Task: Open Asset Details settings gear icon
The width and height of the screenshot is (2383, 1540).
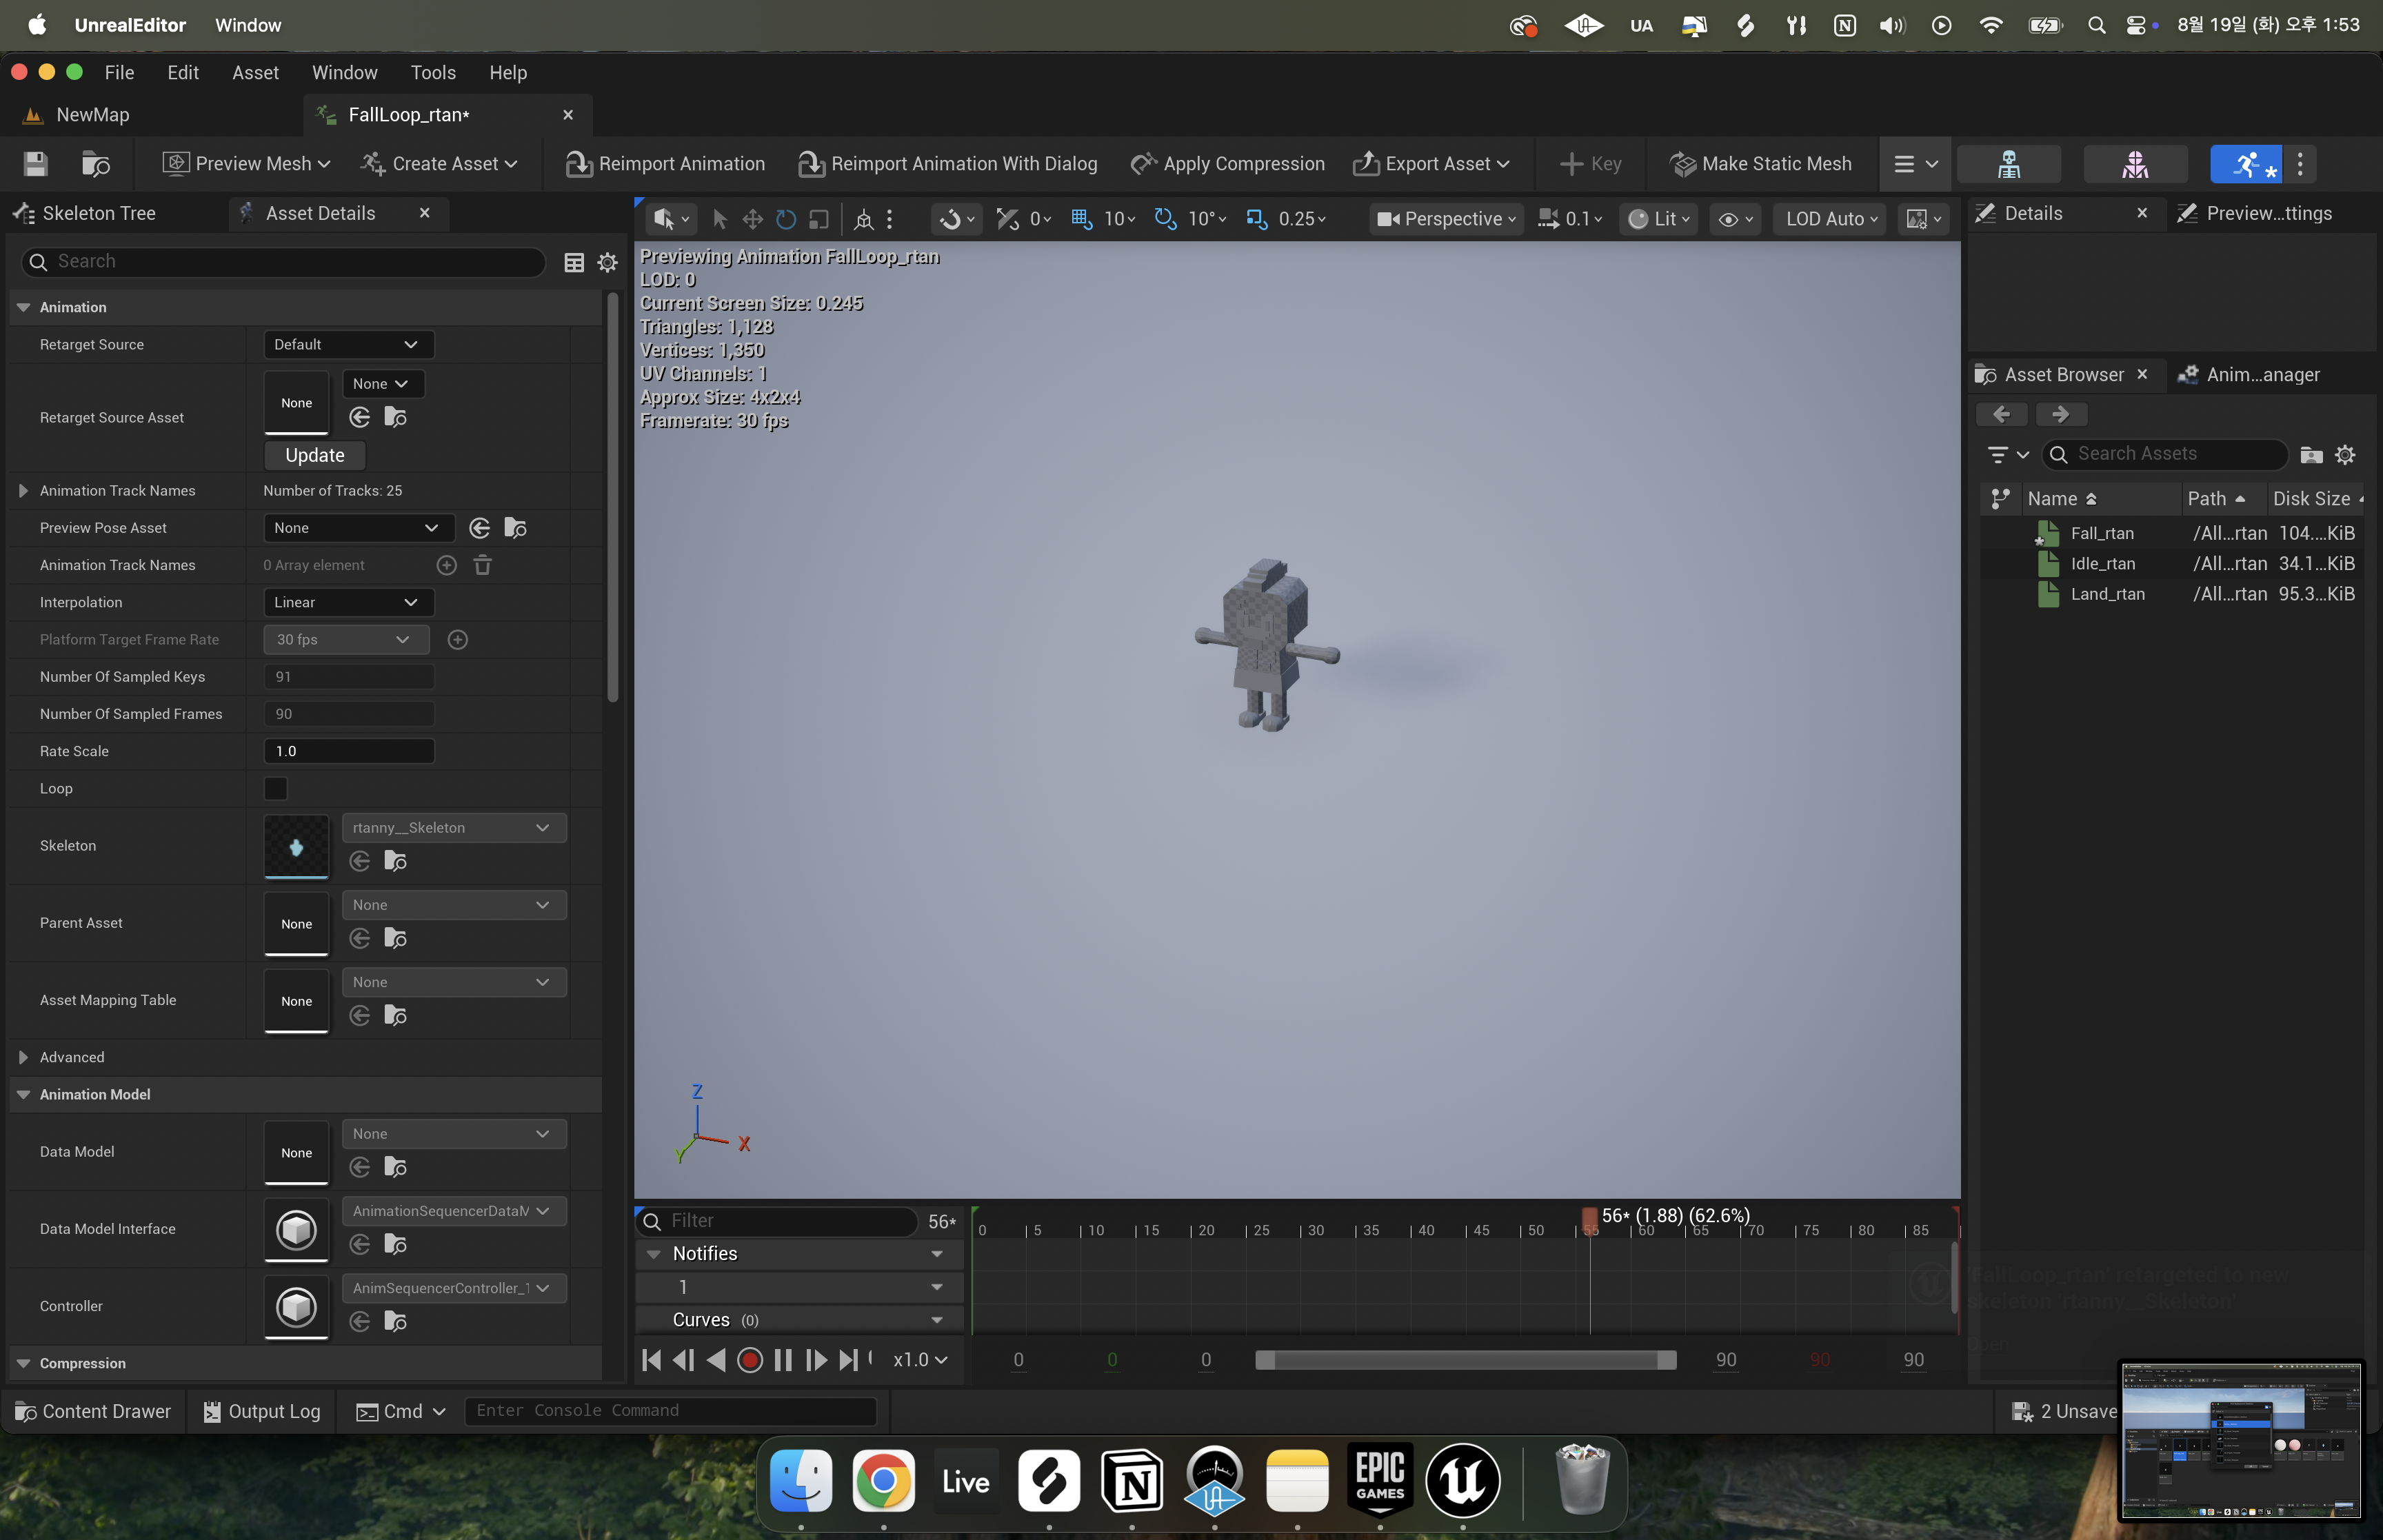Action: [607, 262]
